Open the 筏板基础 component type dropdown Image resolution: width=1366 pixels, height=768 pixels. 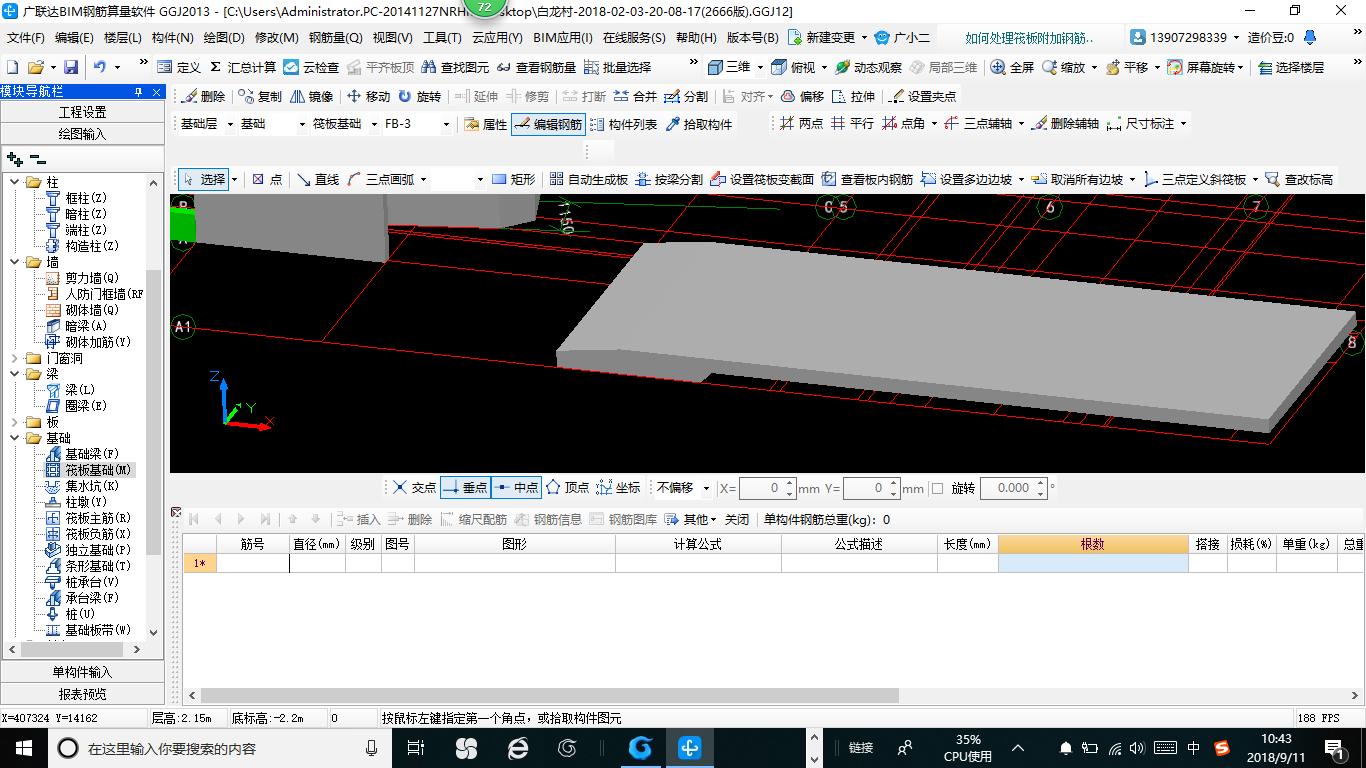(374, 124)
